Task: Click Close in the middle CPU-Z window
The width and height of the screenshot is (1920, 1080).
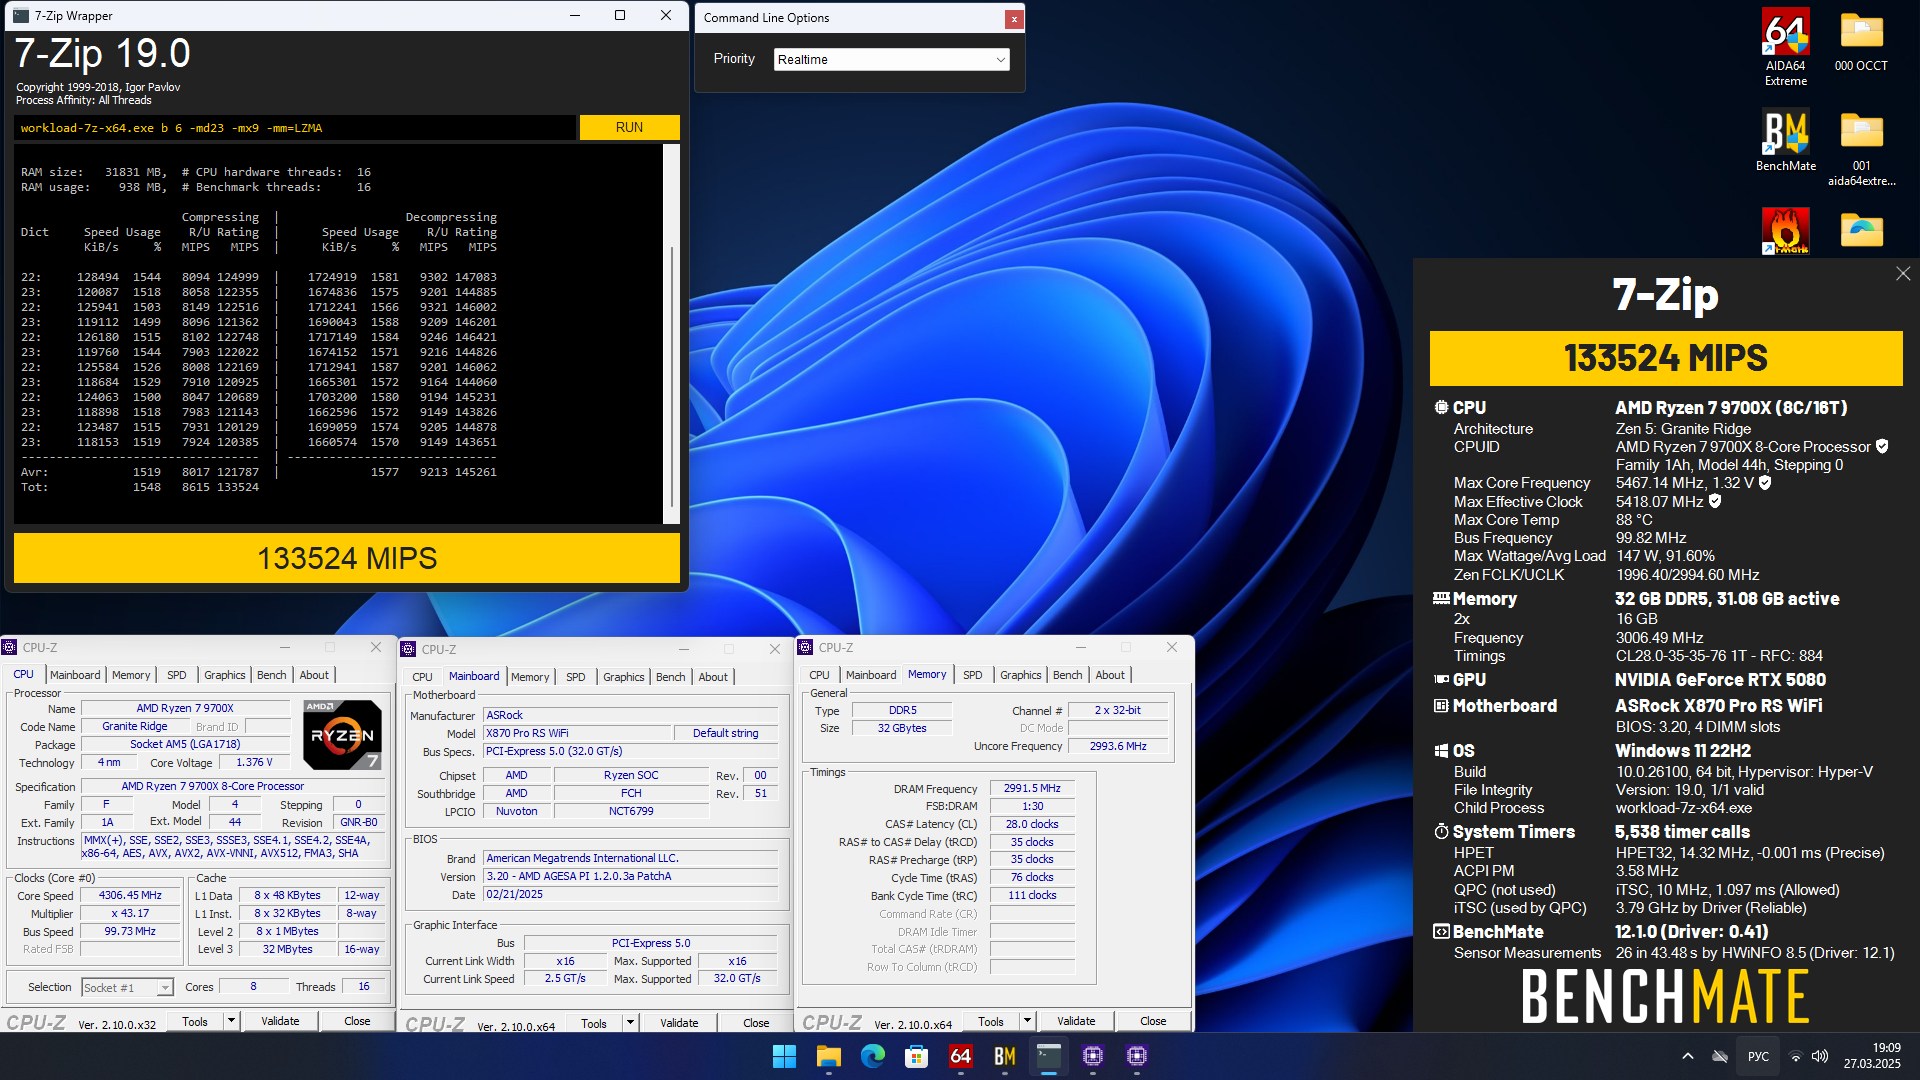Action: tap(756, 1023)
